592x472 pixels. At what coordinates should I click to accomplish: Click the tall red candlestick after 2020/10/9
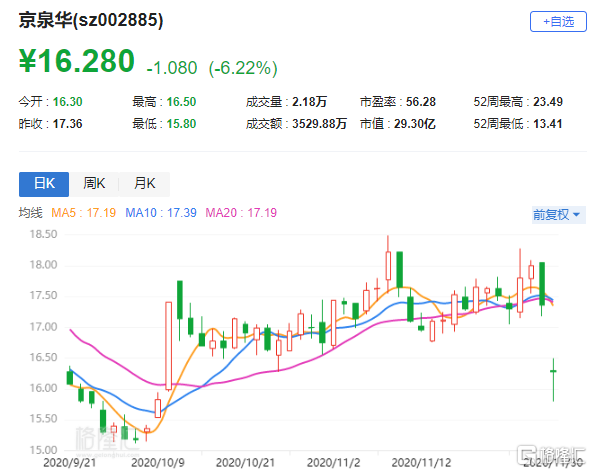[x=168, y=346]
